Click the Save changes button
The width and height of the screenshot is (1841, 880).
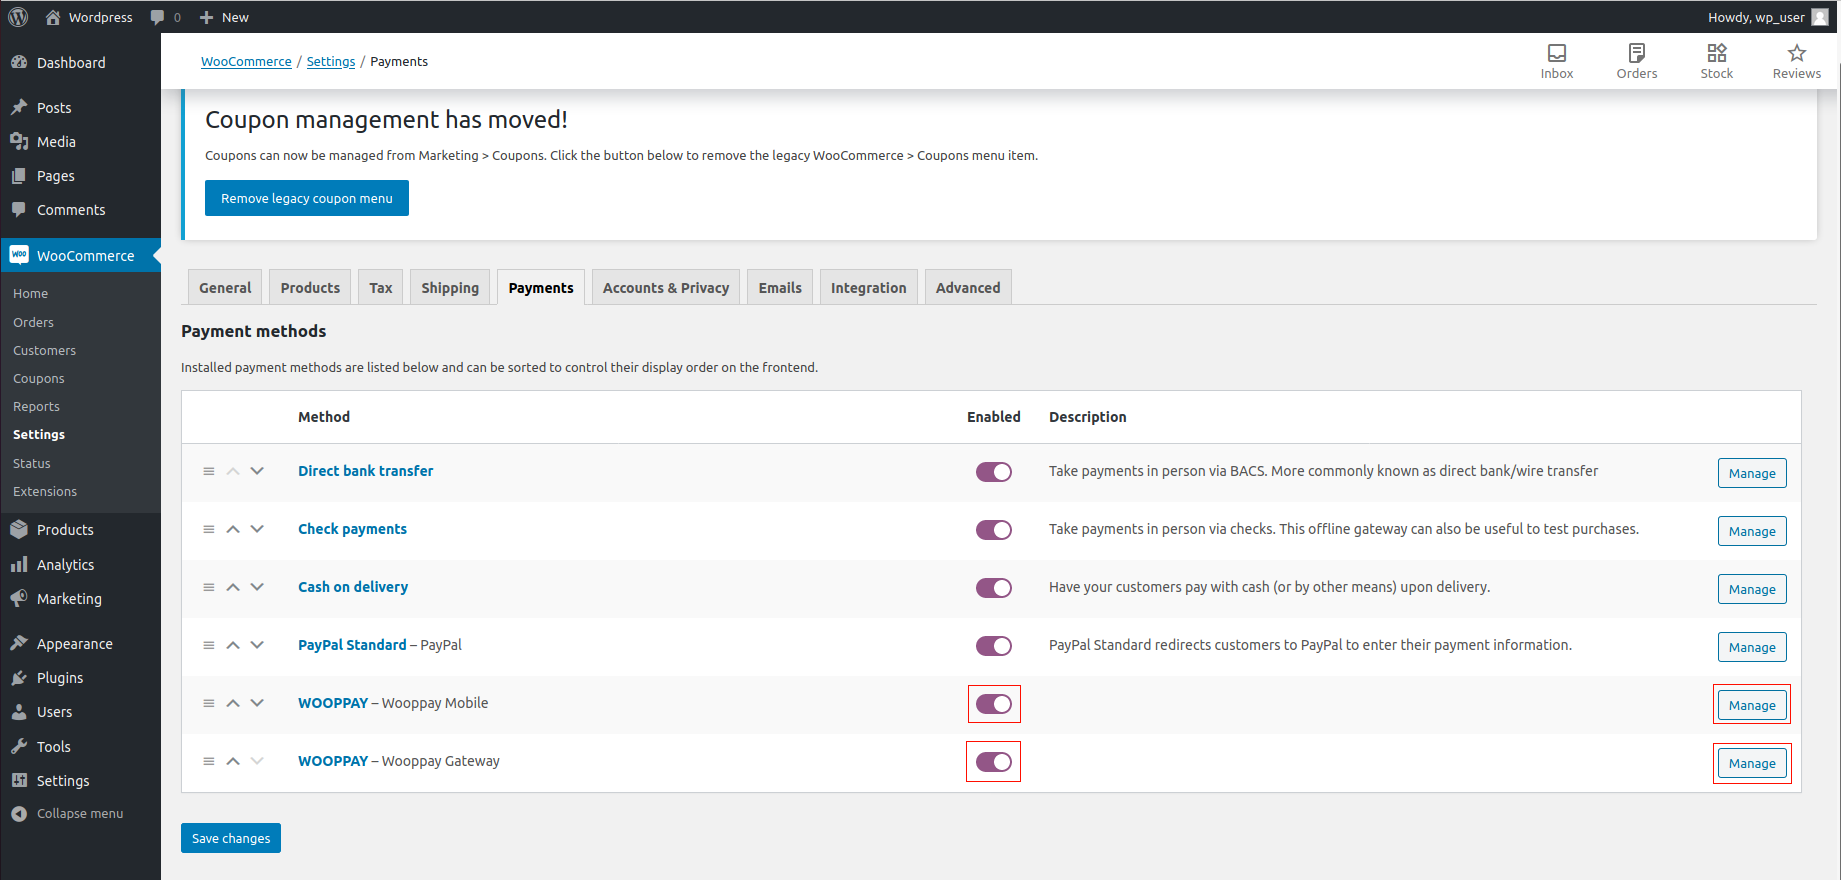(231, 838)
